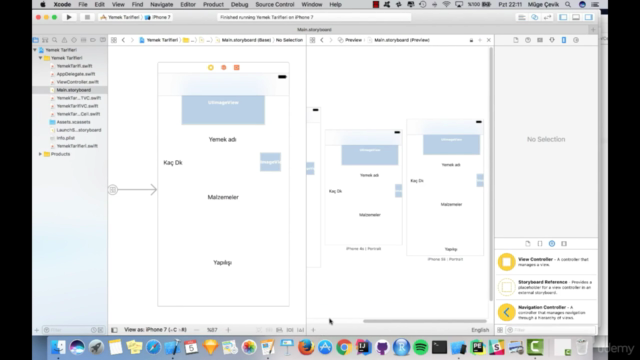Open the Navigate menu

[x=162, y=4]
